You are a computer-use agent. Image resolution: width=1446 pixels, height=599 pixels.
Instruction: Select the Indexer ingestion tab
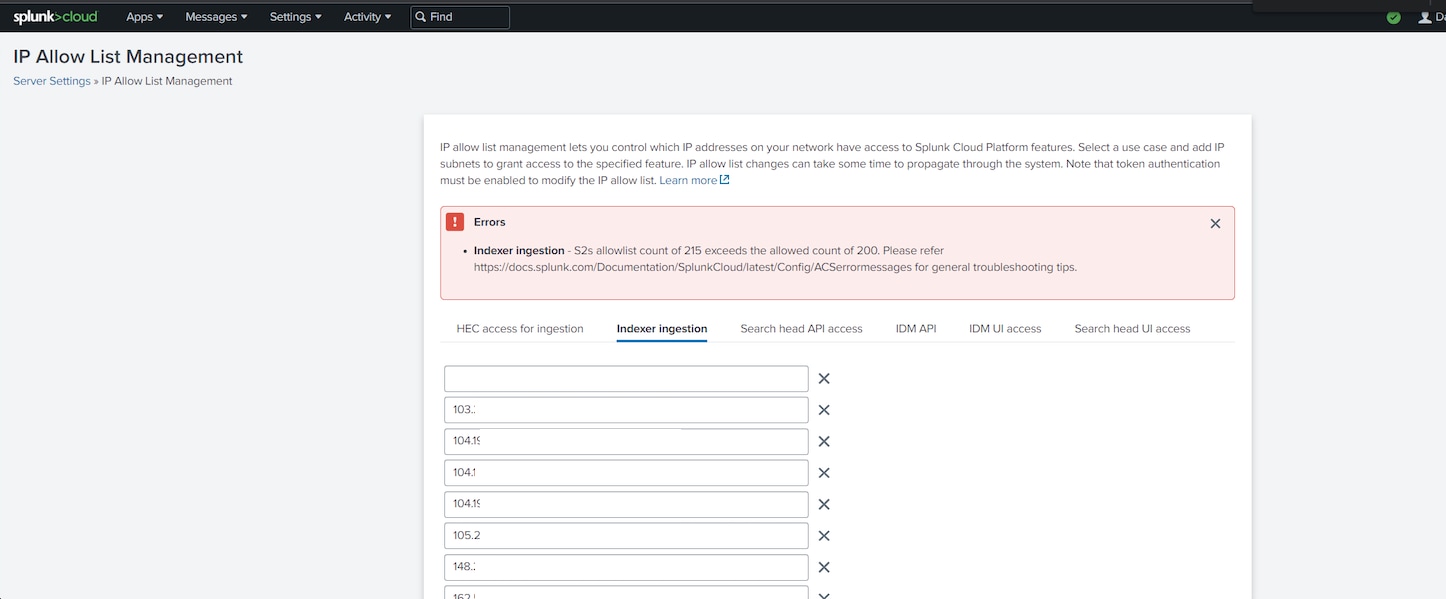tap(662, 328)
